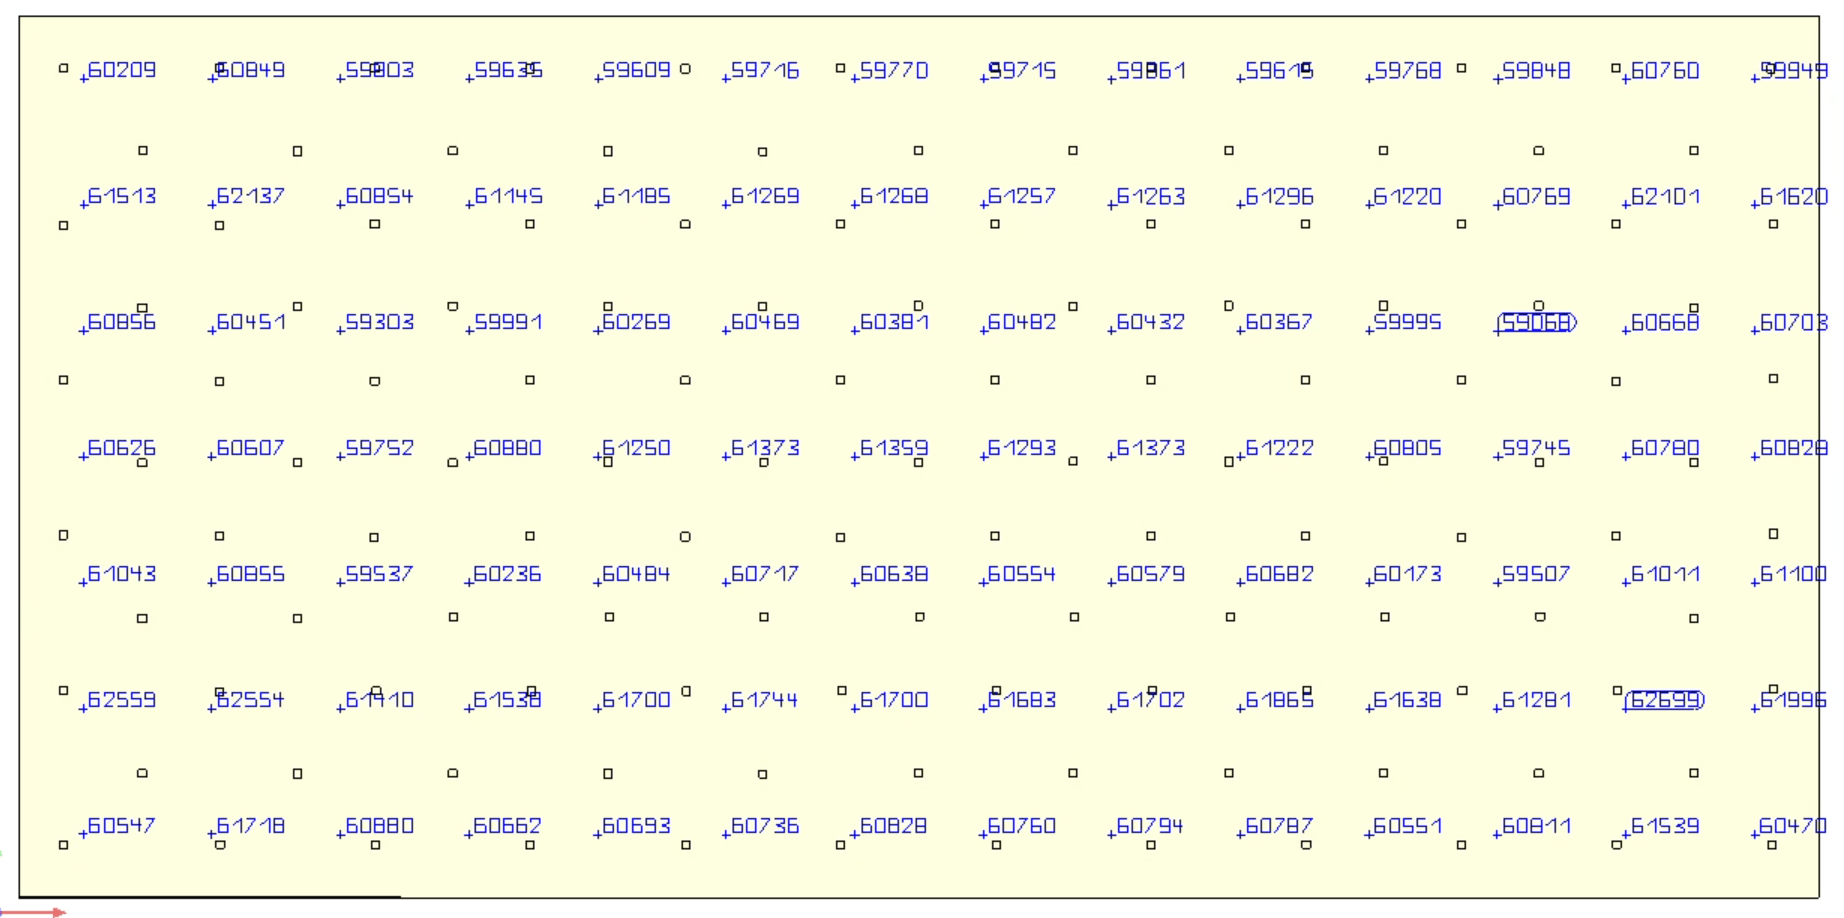Select the point label 61269

pyautogui.click(x=765, y=196)
